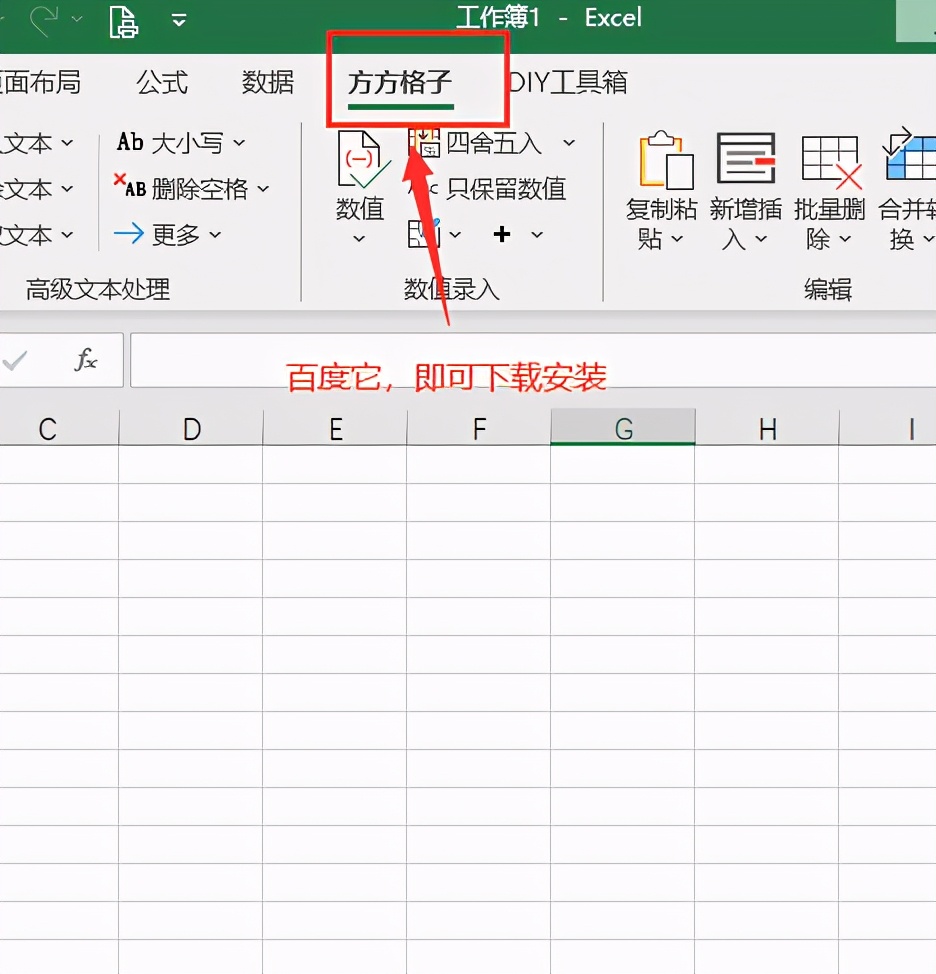Click the new document icon in the title bar
The width and height of the screenshot is (936, 974).
[122, 22]
